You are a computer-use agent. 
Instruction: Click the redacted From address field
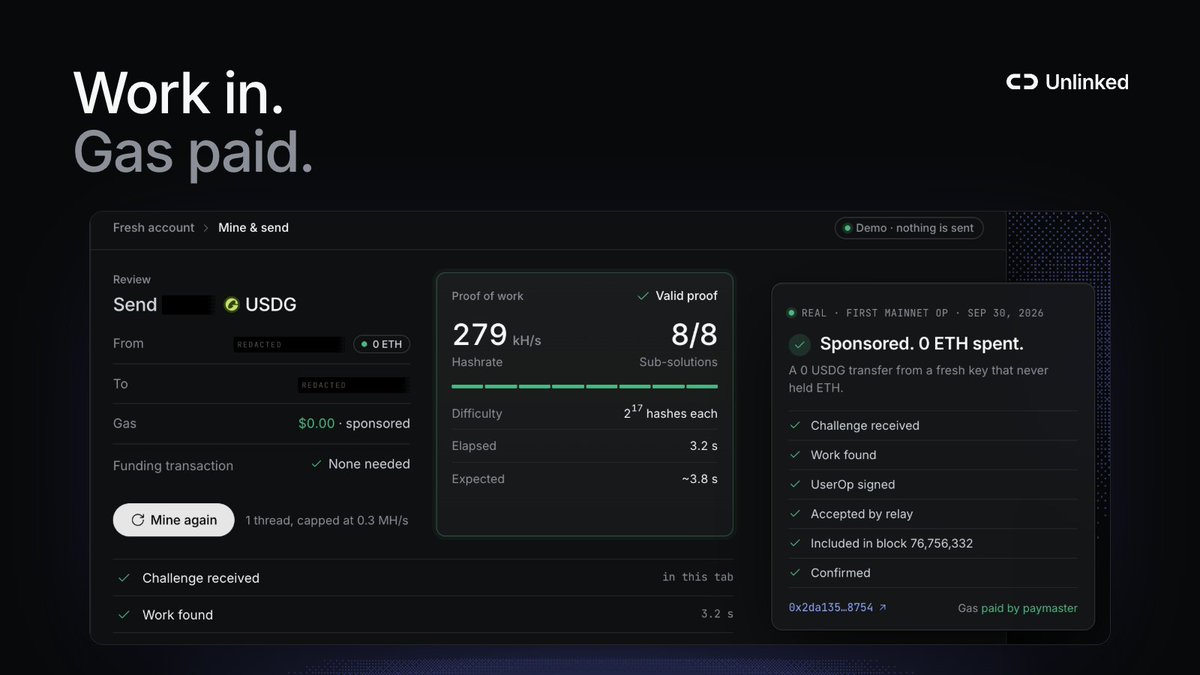pos(291,344)
